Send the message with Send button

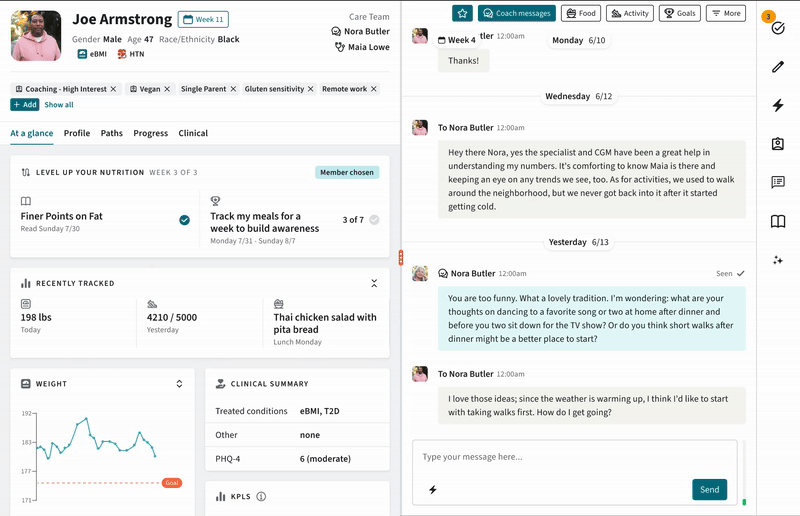pos(709,490)
